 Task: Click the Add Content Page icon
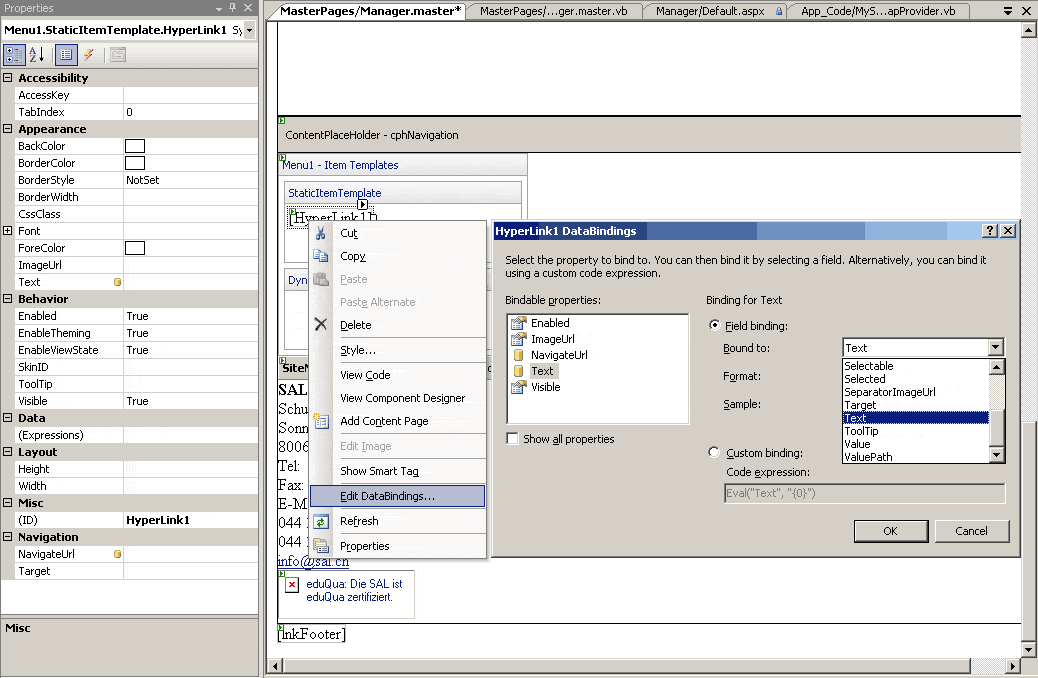[x=321, y=421]
